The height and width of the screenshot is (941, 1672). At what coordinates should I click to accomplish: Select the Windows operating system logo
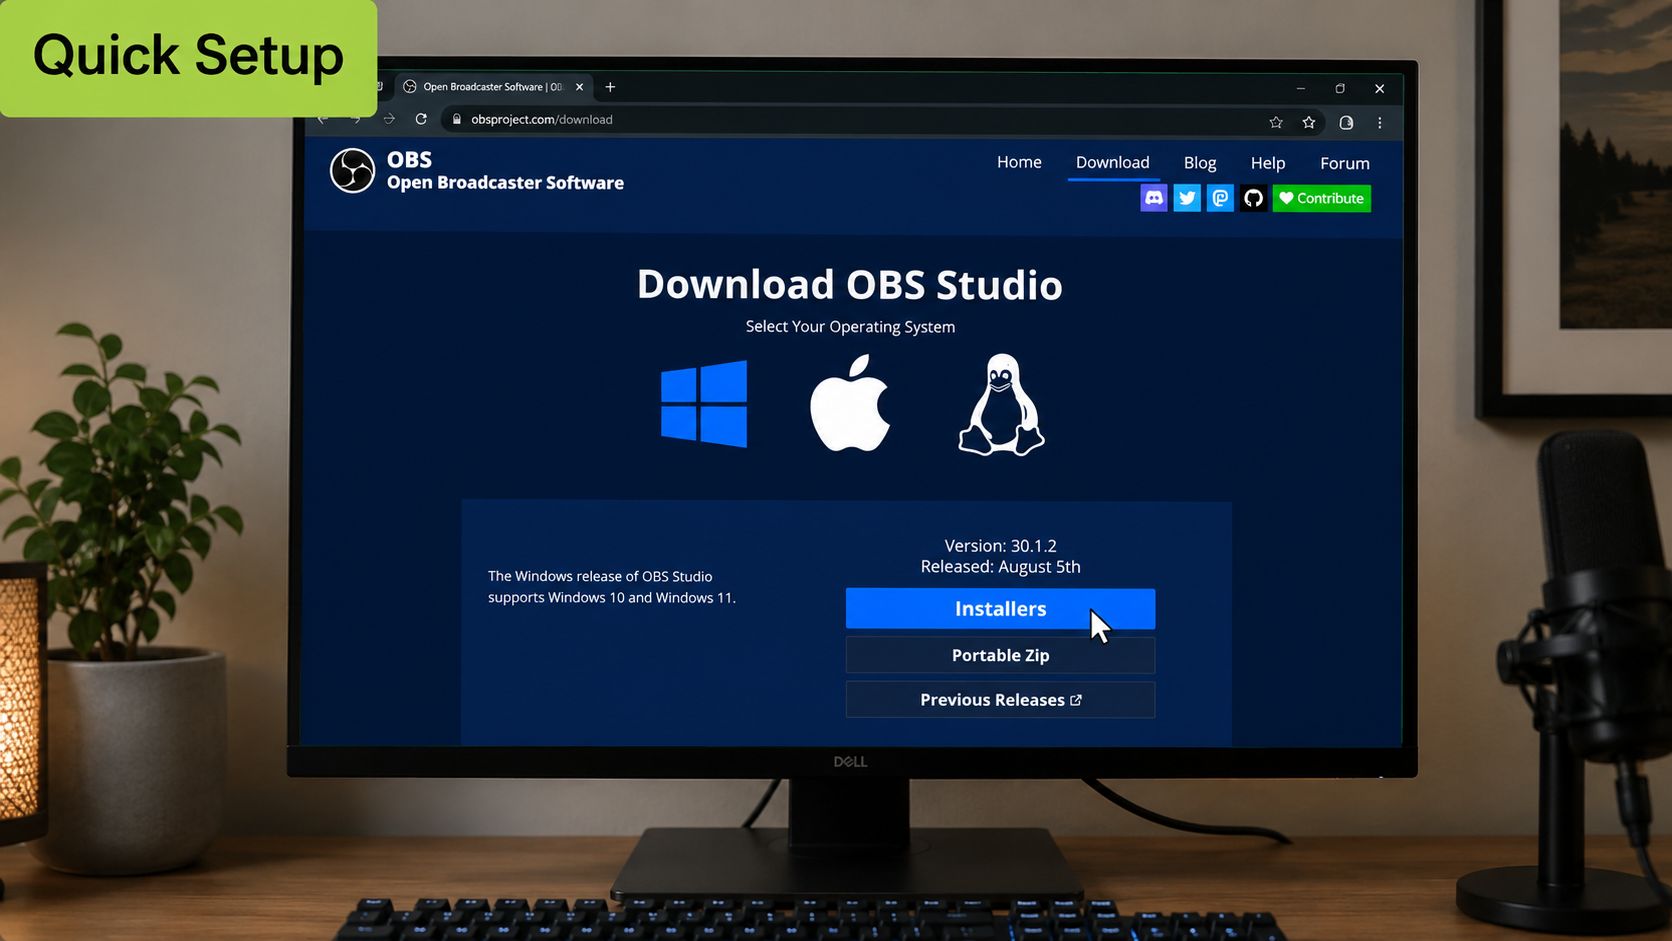coord(704,404)
